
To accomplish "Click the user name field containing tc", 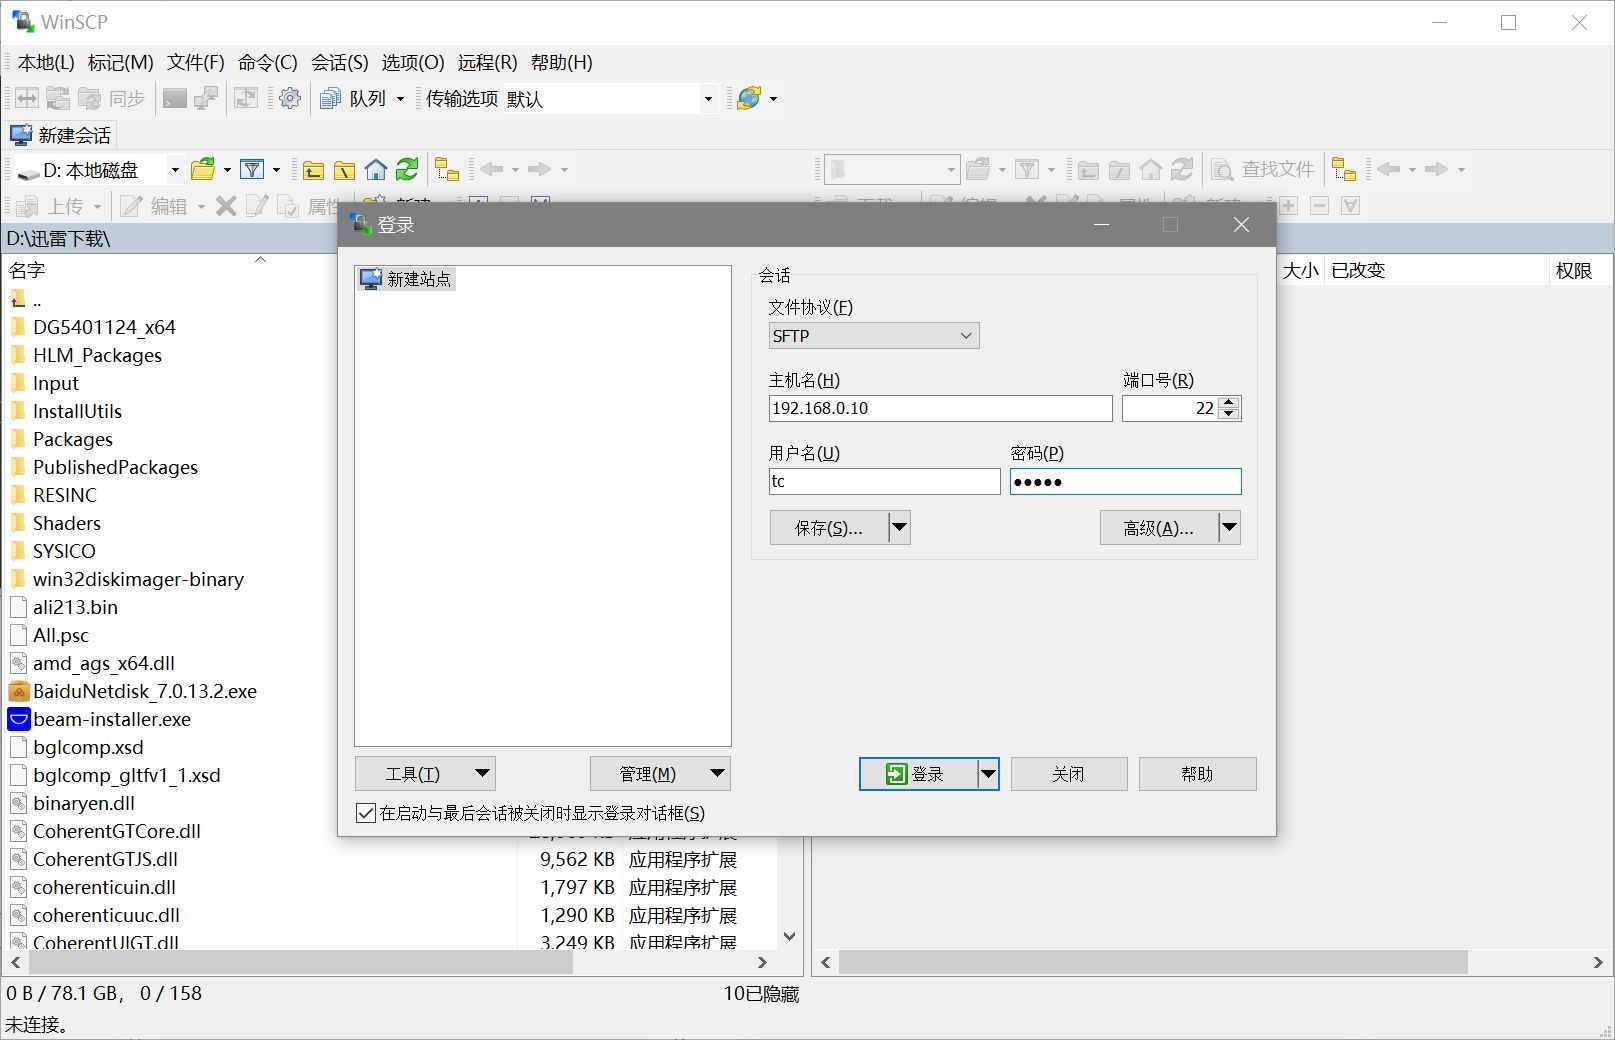I will pyautogui.click(x=884, y=481).
